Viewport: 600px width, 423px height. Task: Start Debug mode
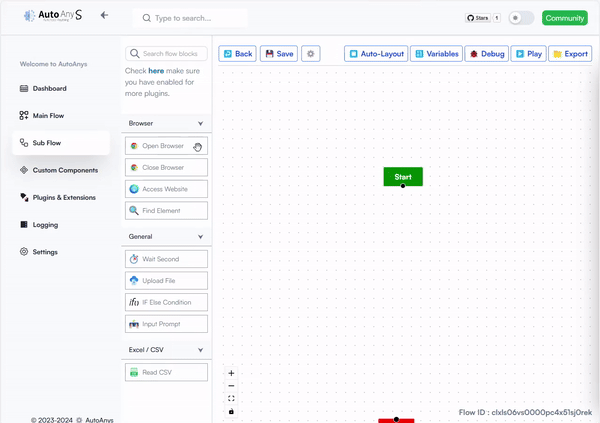(487, 54)
